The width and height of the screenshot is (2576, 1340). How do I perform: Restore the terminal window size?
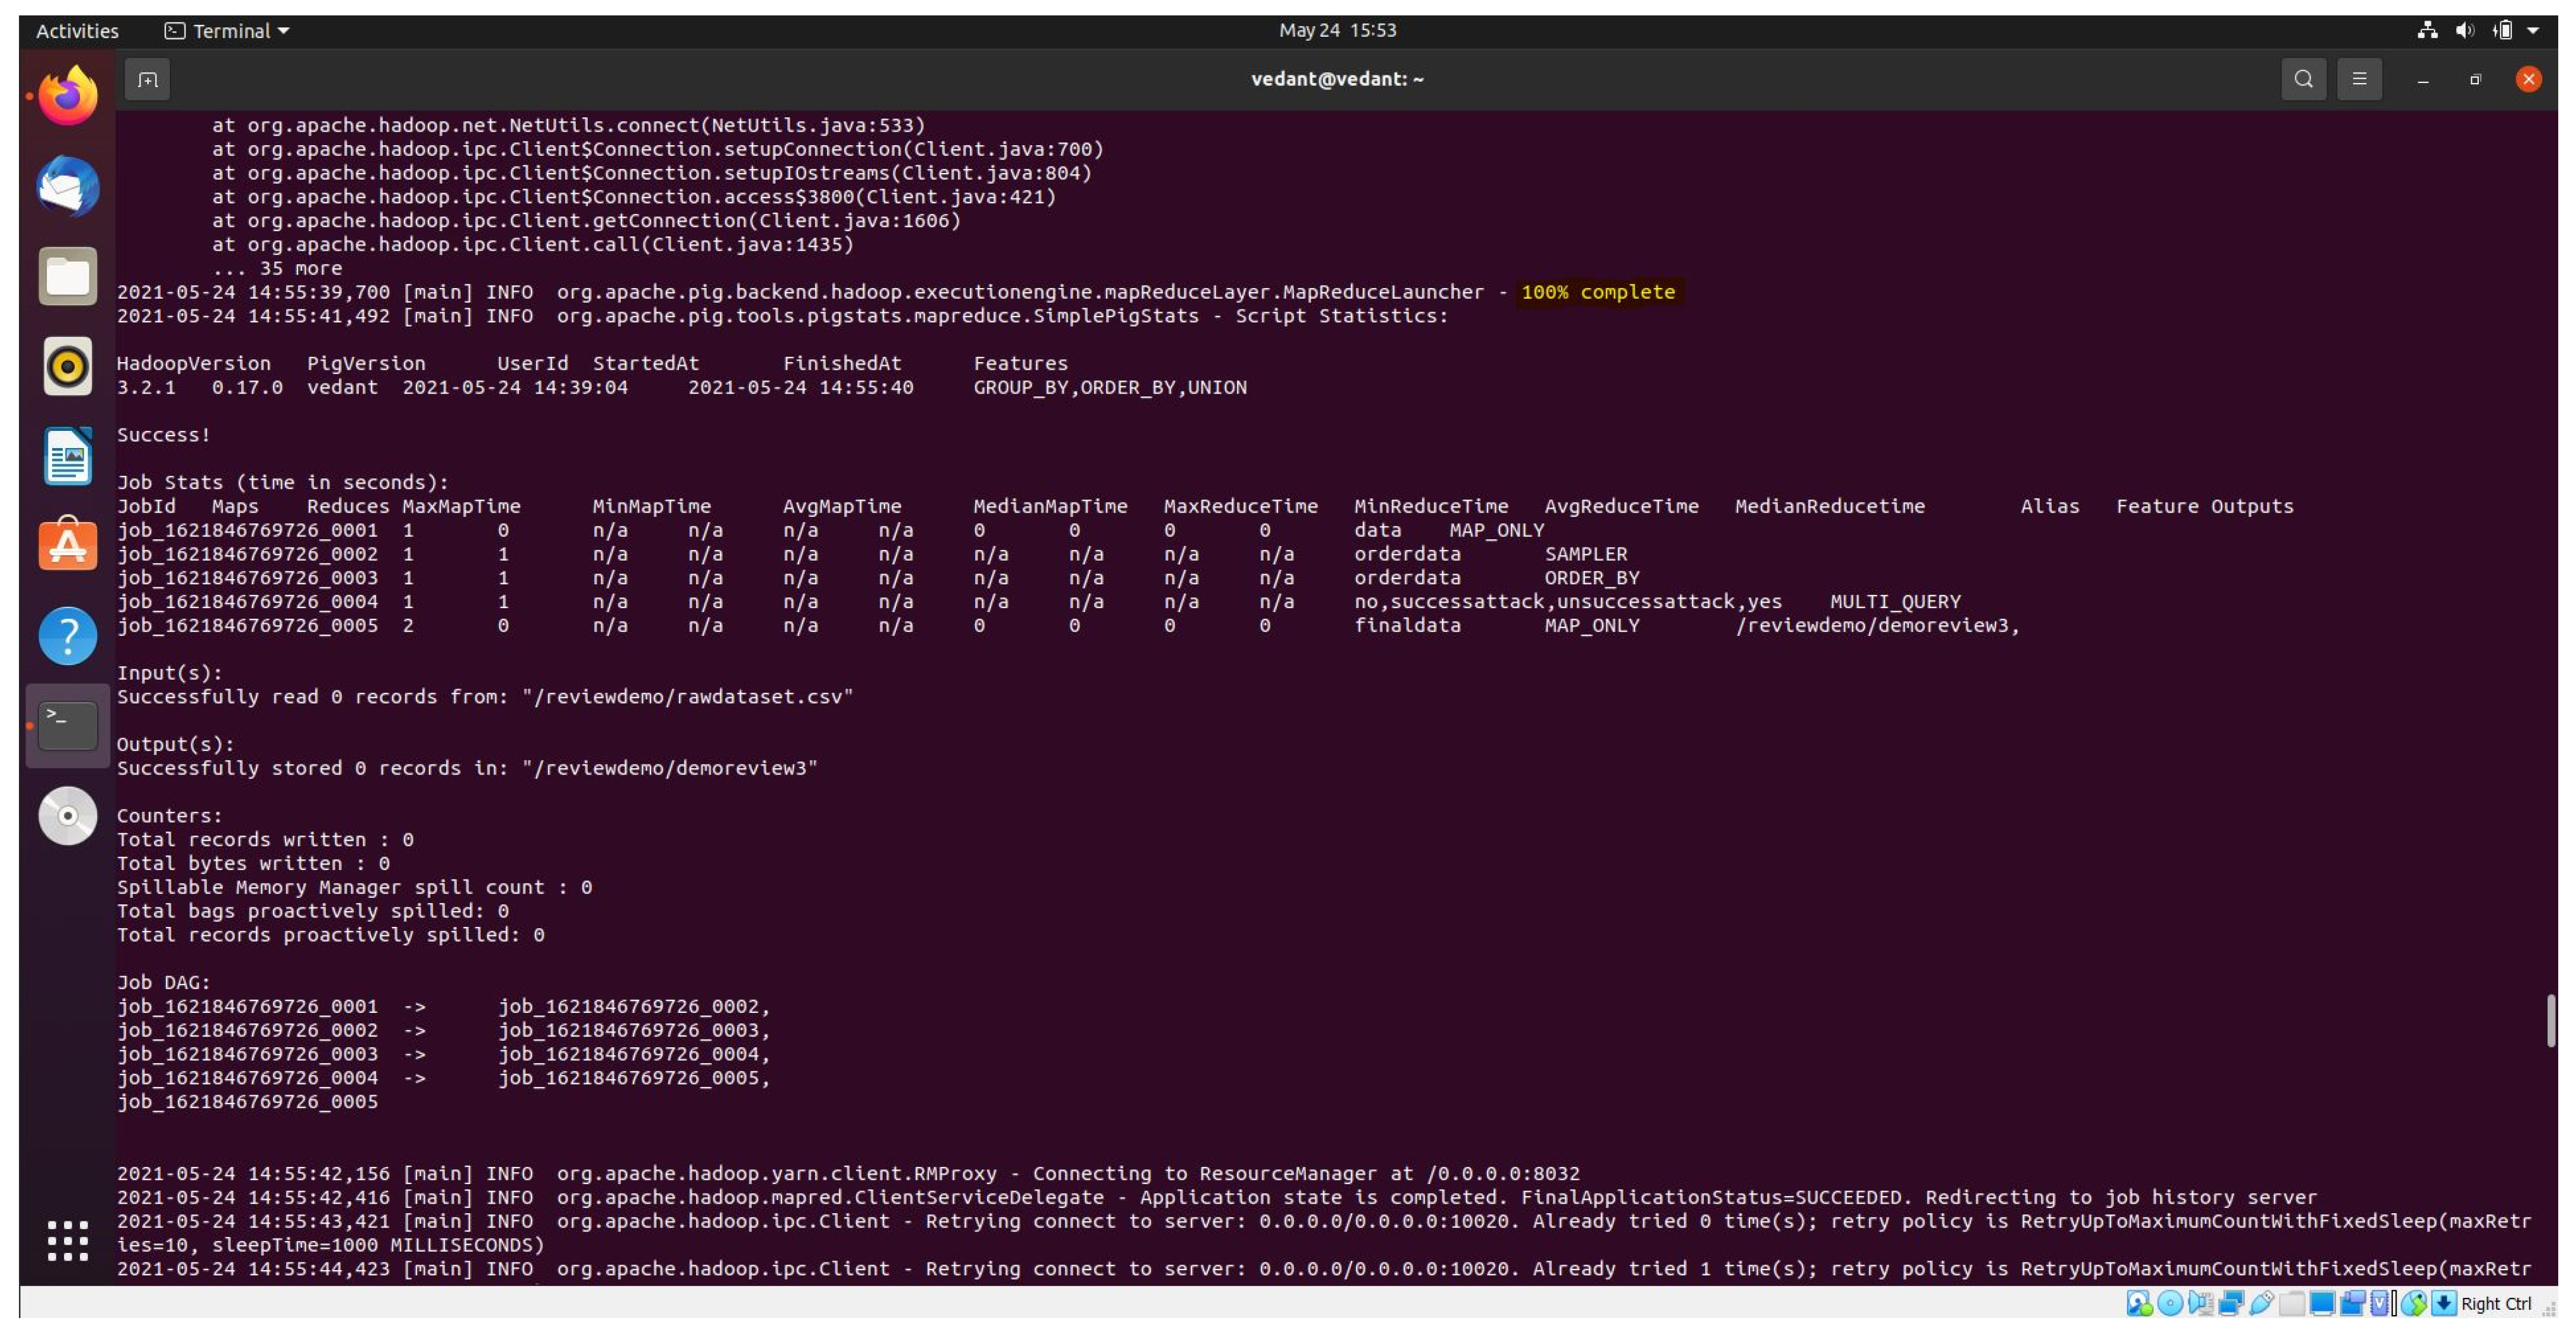coord(2475,79)
